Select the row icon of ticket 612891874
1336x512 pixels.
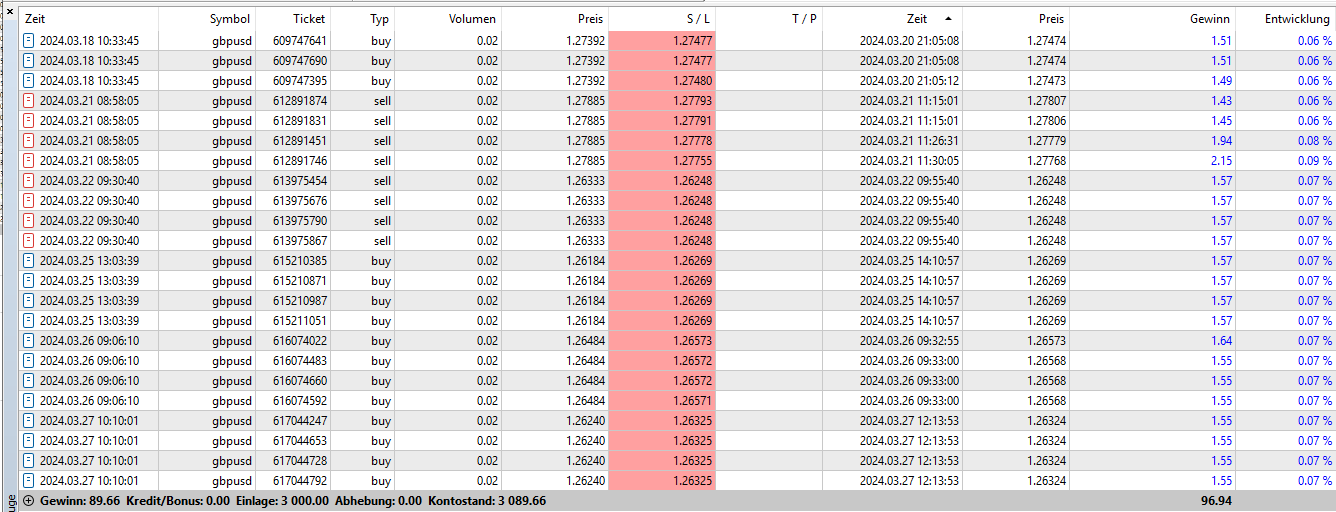pyautogui.click(x=29, y=101)
